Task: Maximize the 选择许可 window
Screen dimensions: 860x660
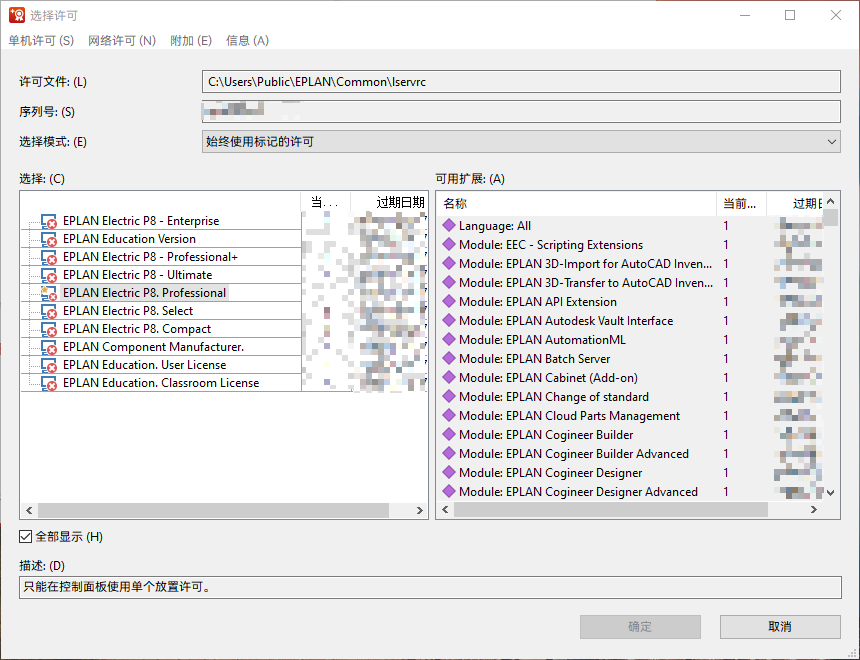Action: coord(790,15)
